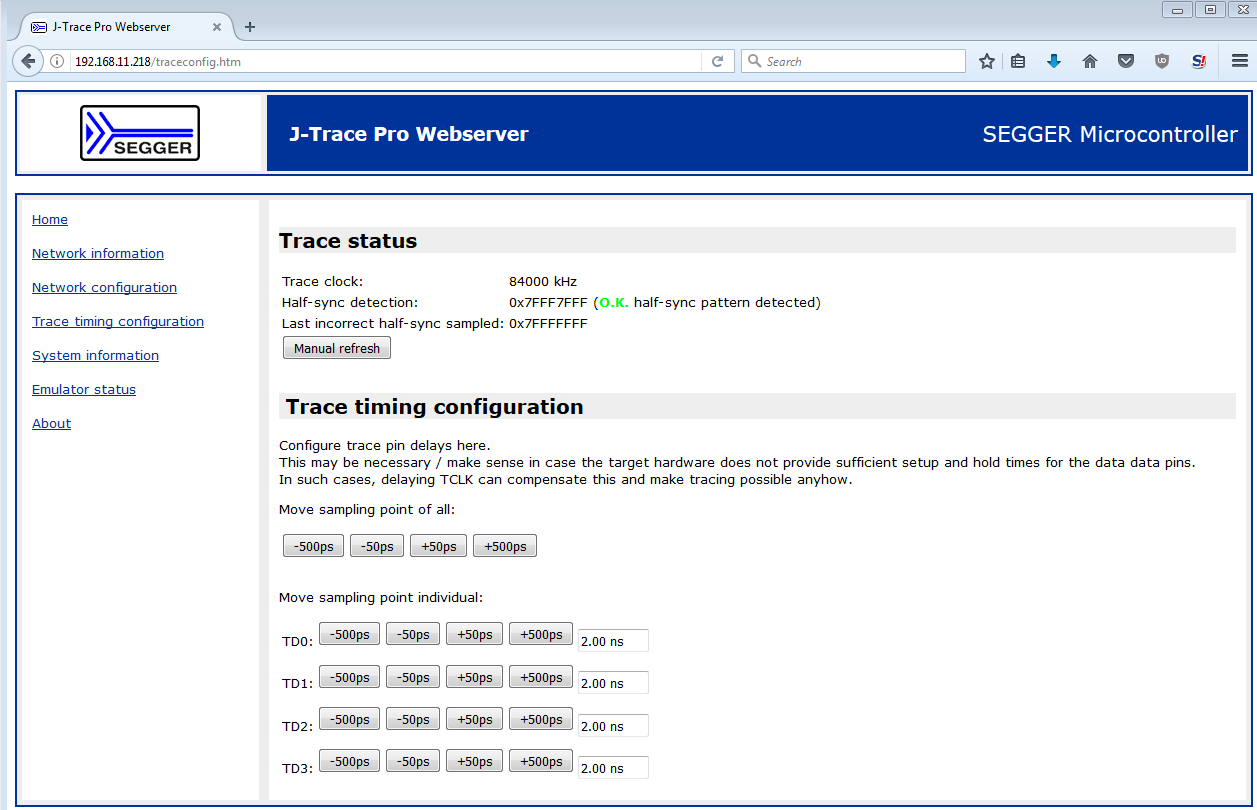Viewport: 1257px width, 810px height.
Task: Close the J-Trace Pro Webserver tab
Action: 217,27
